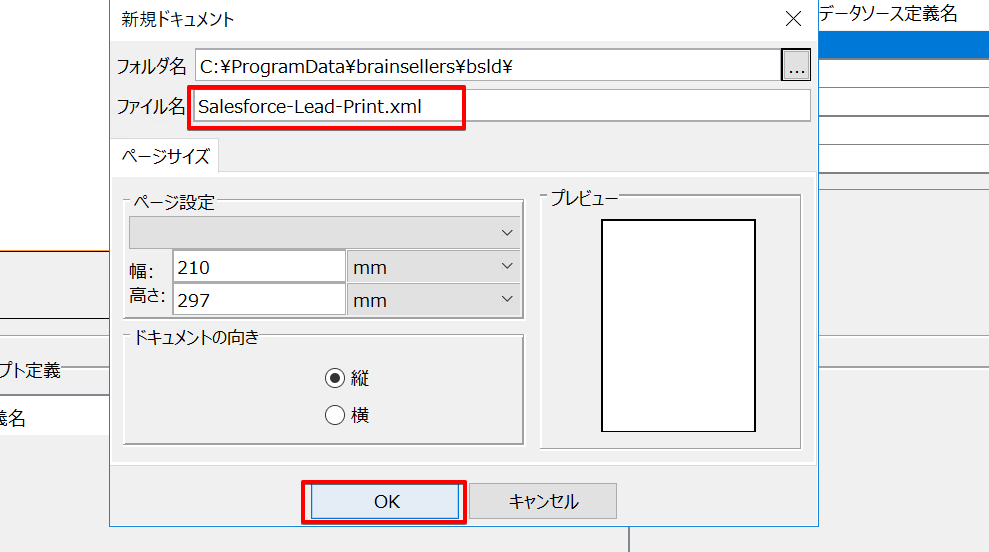
Task: Edit the folder name path field
Action: (x=488, y=66)
